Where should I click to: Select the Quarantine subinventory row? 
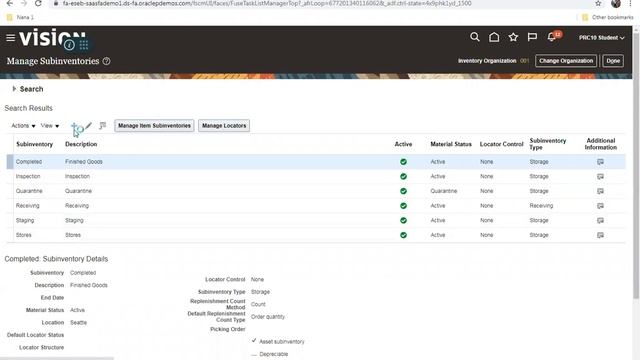[x=316, y=191]
